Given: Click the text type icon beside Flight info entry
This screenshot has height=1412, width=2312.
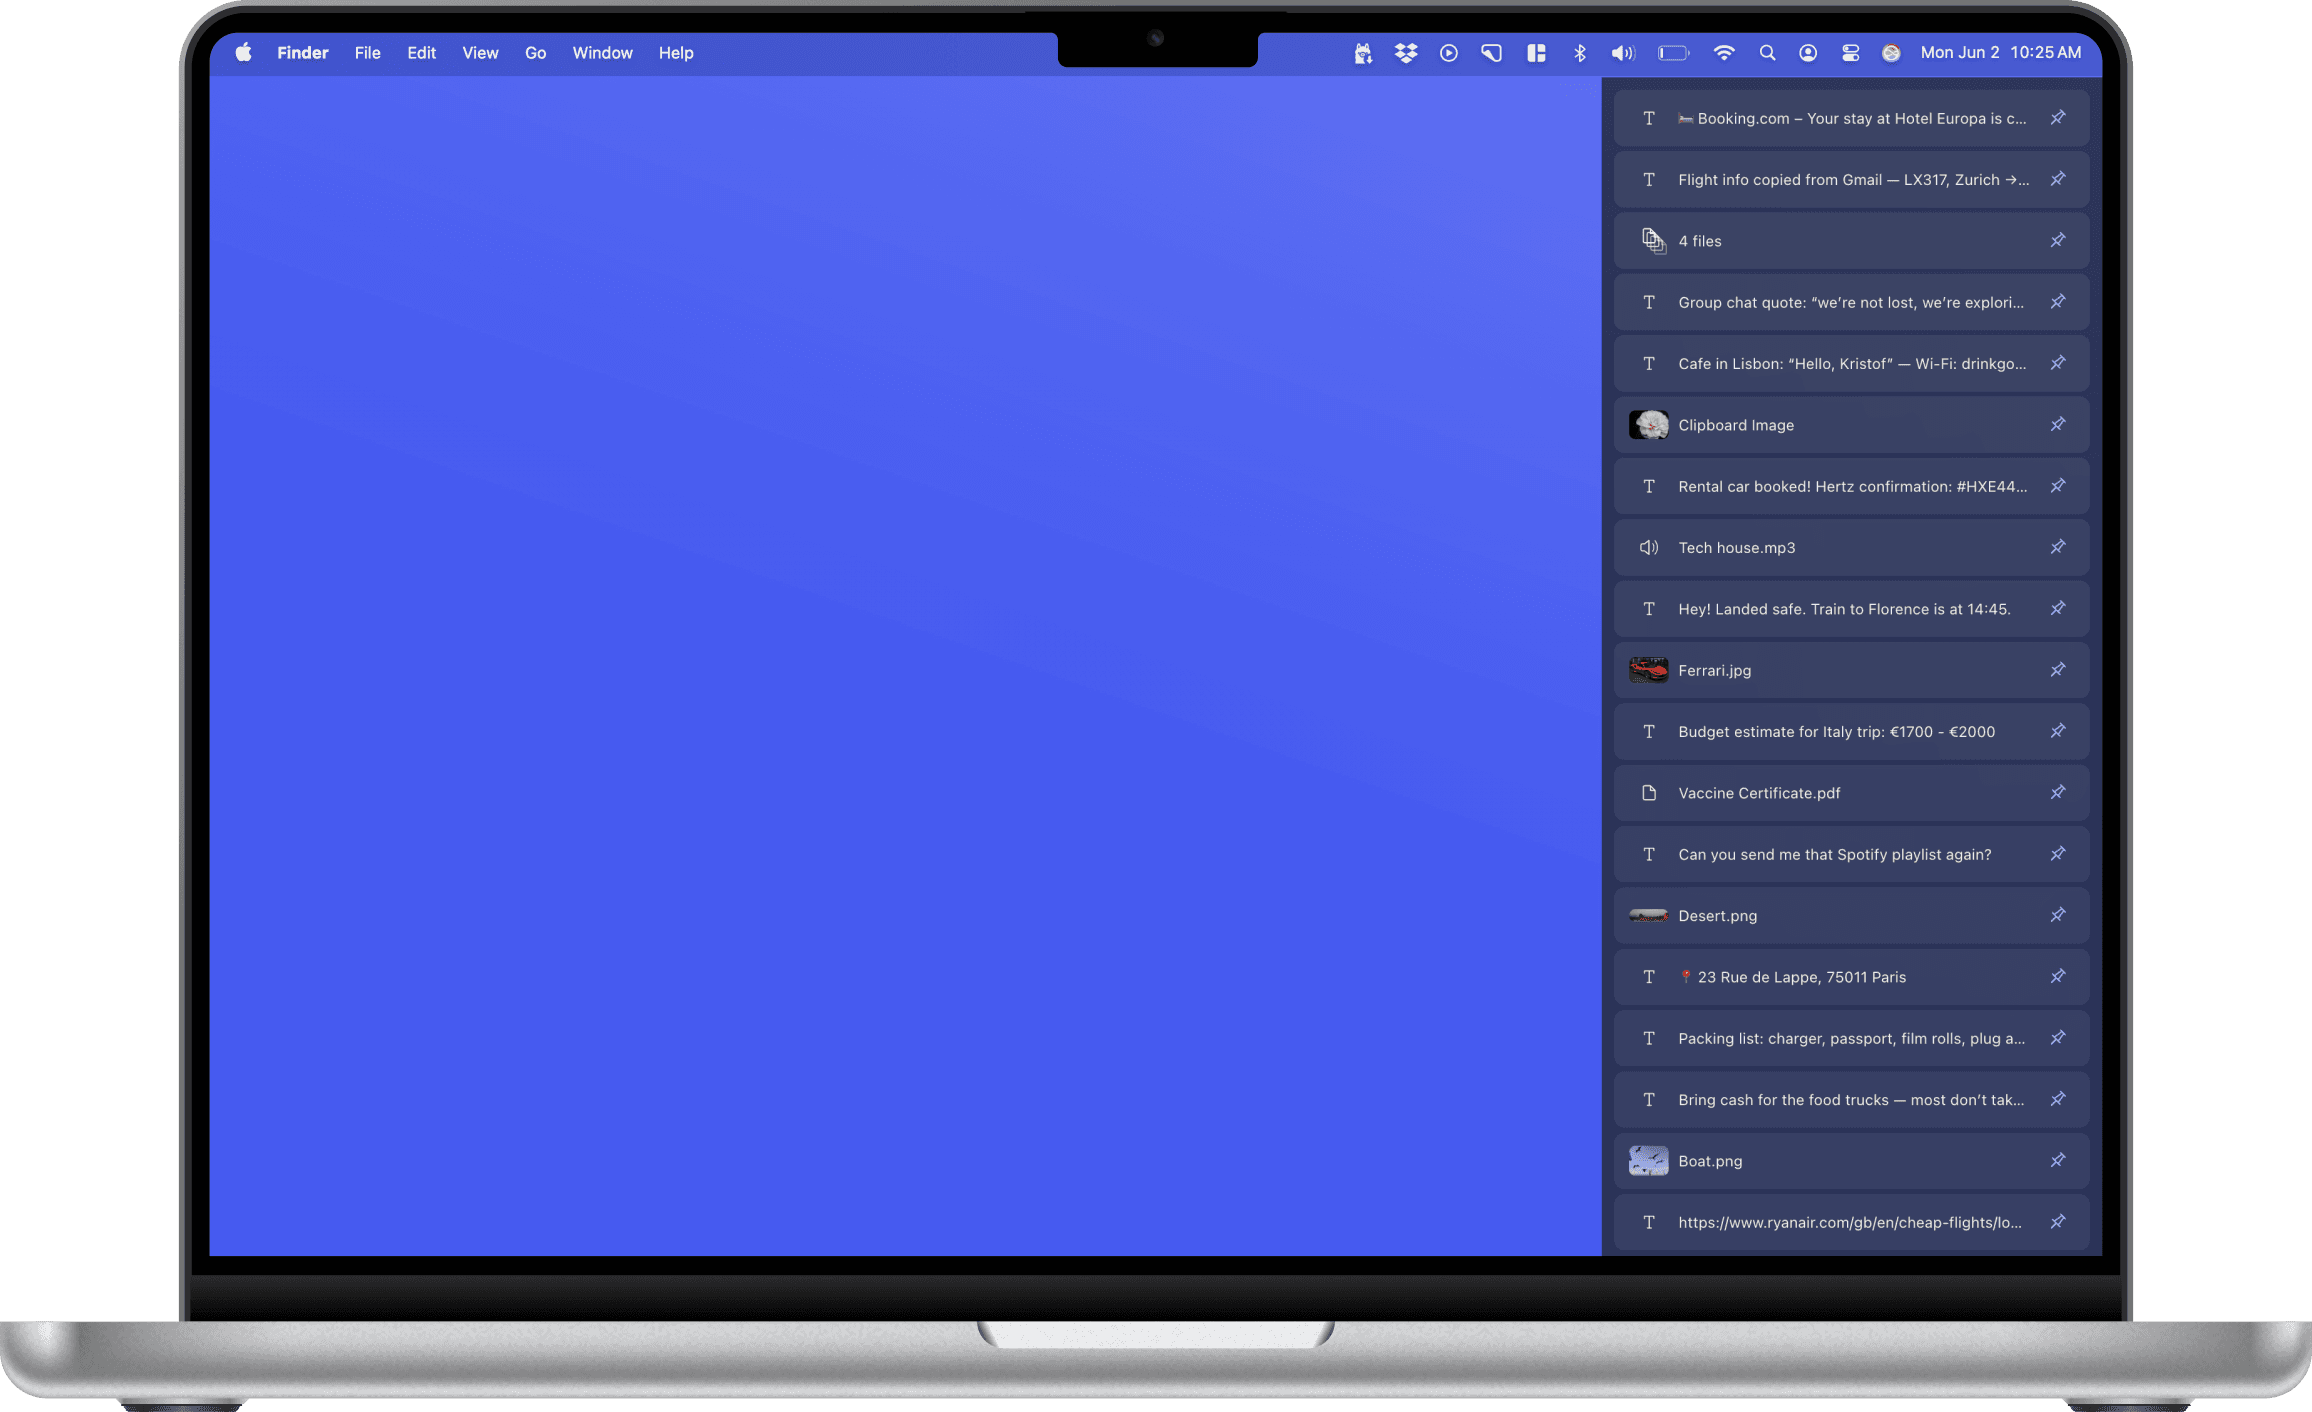Looking at the screenshot, I should click(1649, 180).
